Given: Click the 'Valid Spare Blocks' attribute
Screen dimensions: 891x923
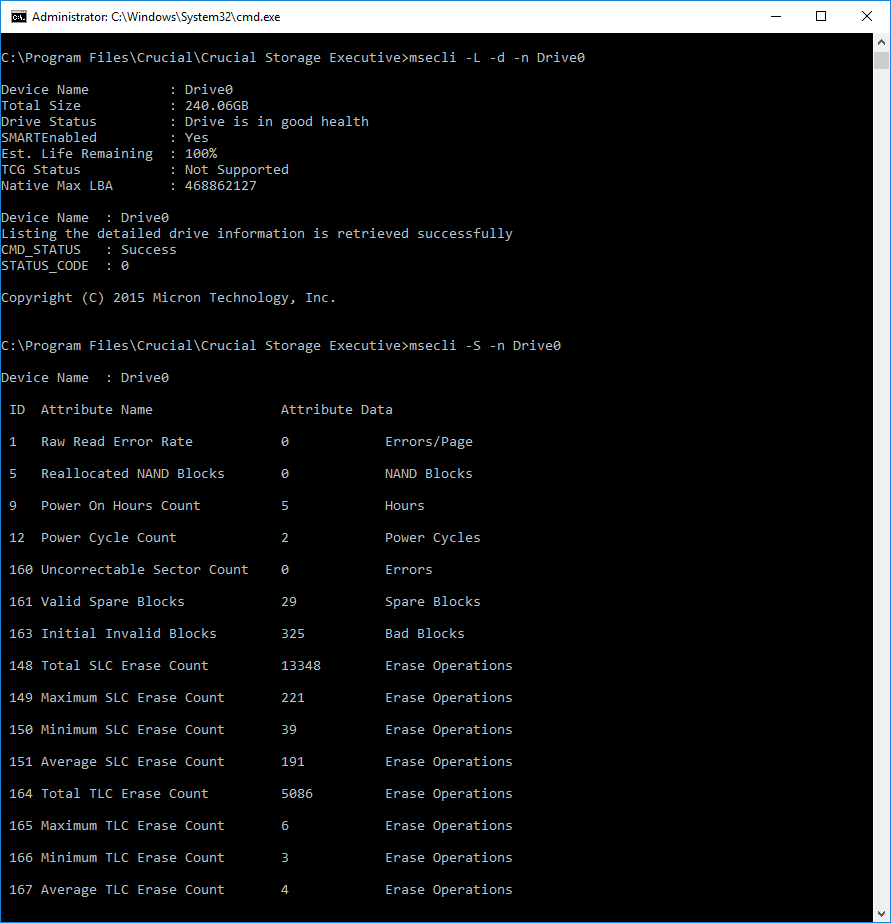Looking at the screenshot, I should coord(112,602).
